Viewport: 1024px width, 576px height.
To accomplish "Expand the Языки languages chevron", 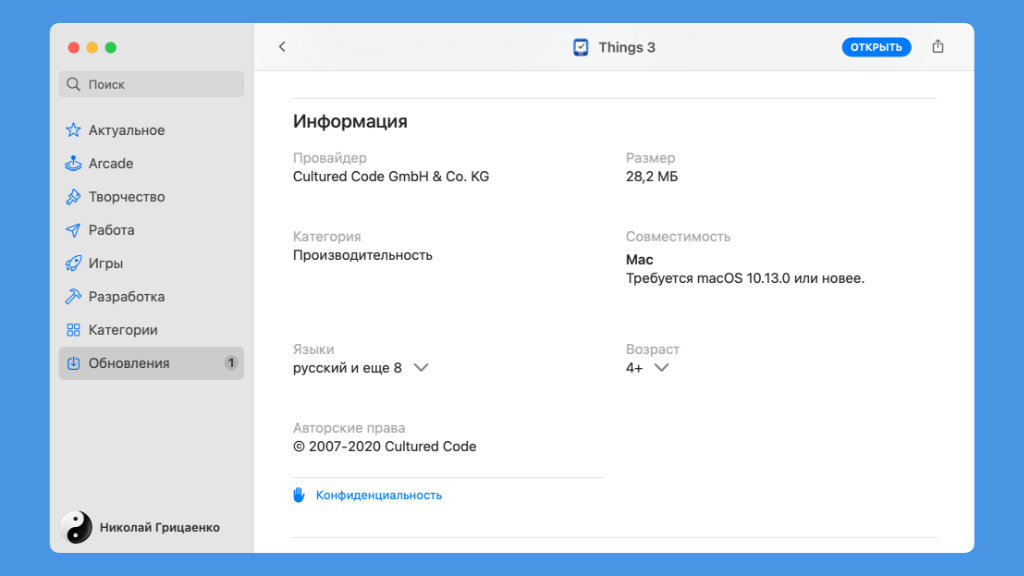I will 421,368.
